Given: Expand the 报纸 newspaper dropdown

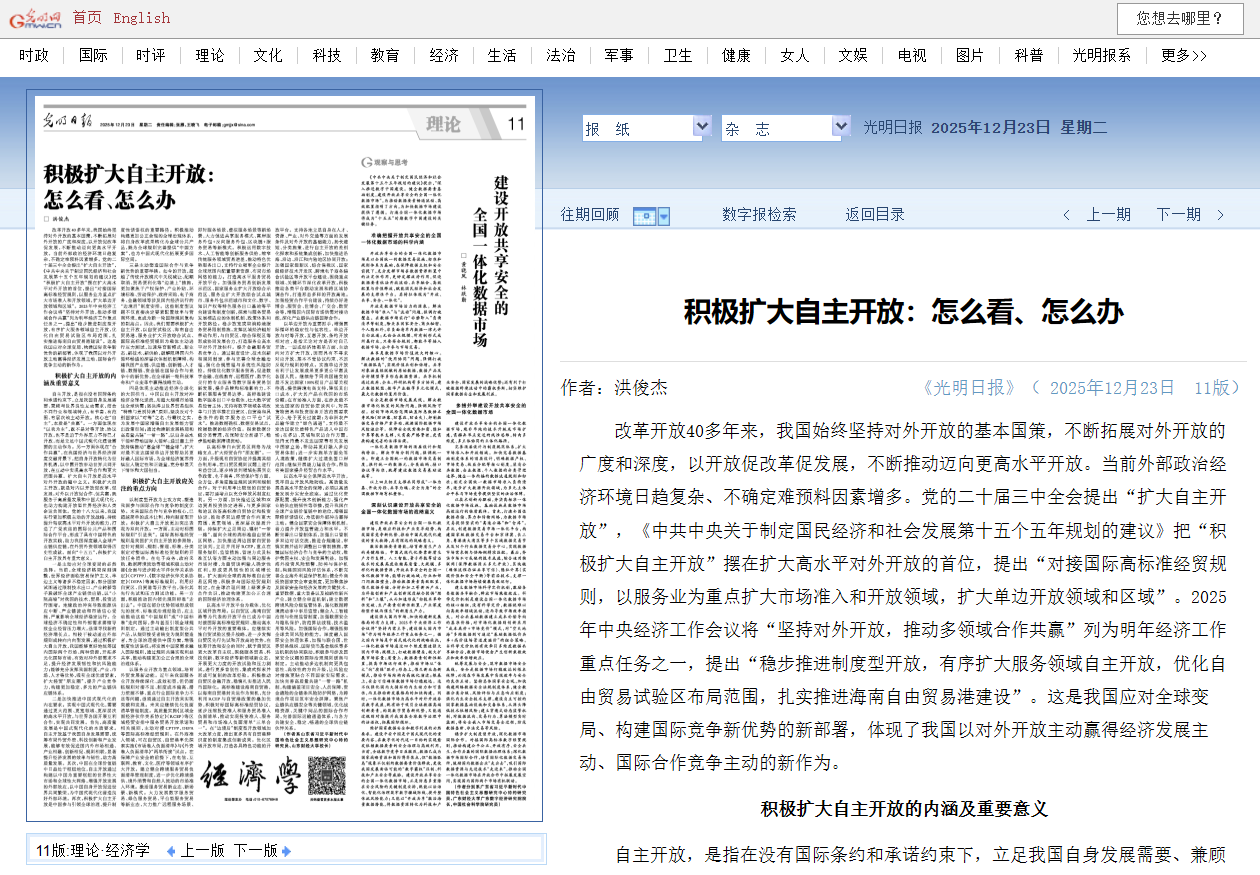Looking at the screenshot, I should 701,128.
